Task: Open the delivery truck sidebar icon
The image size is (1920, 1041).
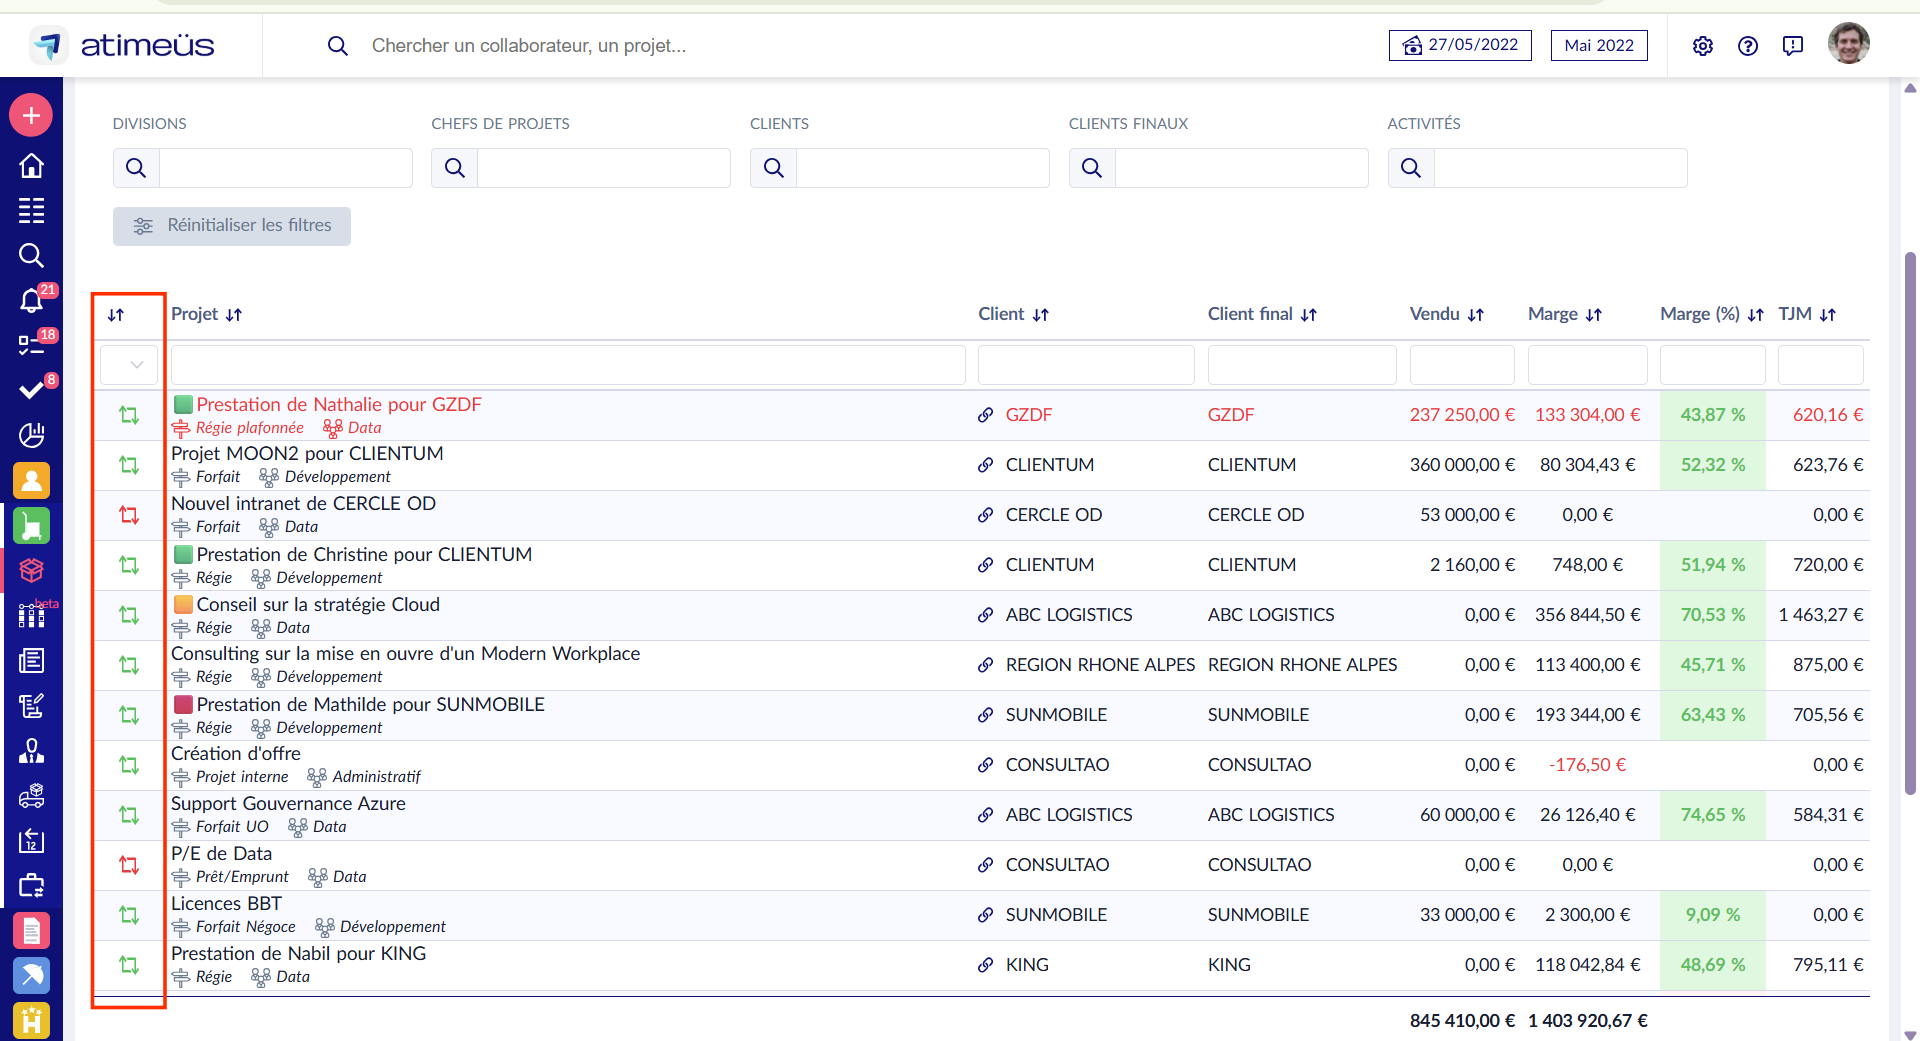Action: pyautogui.click(x=31, y=795)
